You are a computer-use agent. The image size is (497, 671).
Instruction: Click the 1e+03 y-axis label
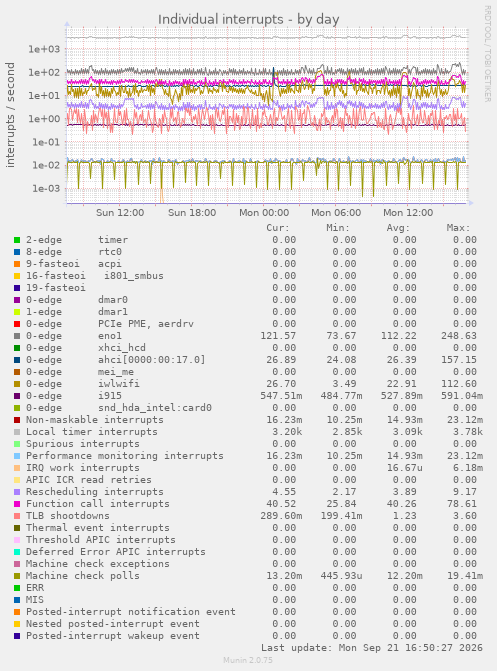coord(44,49)
